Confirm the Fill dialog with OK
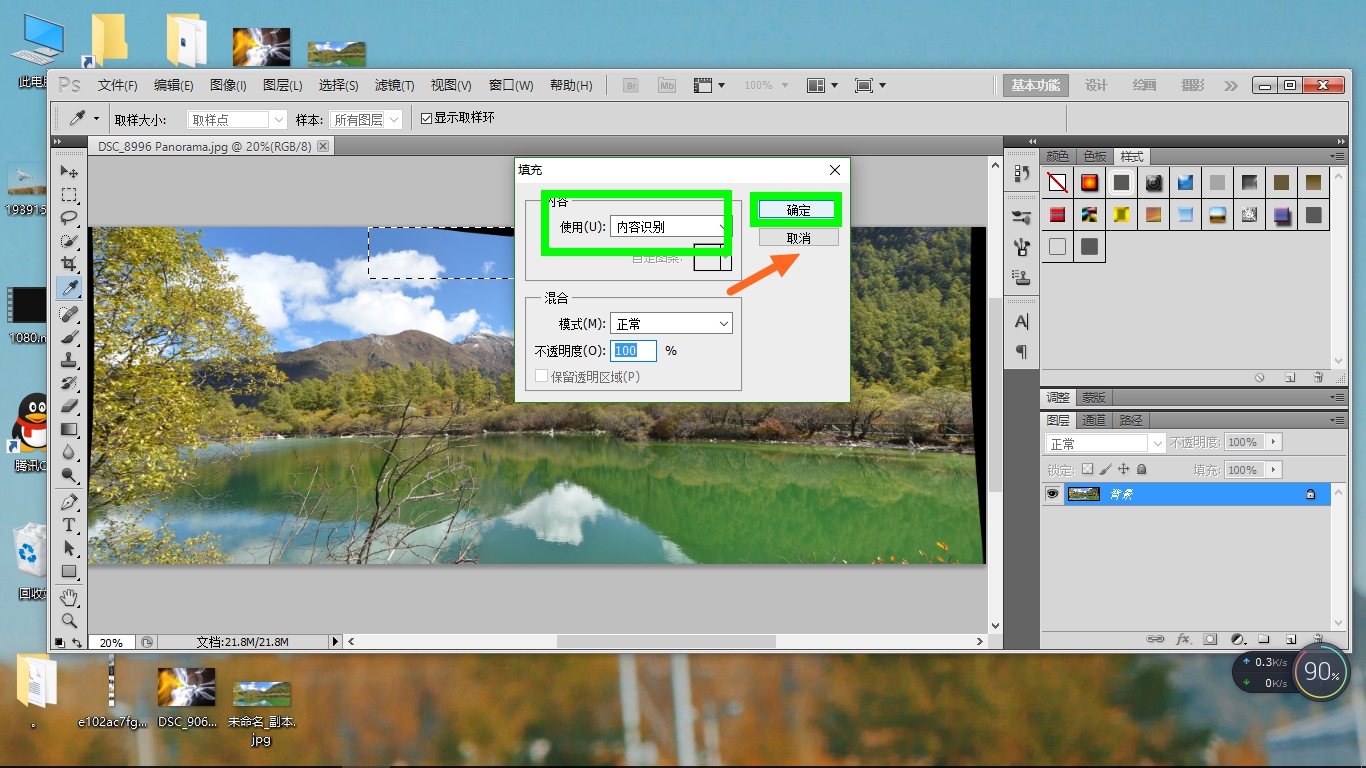 tap(798, 210)
